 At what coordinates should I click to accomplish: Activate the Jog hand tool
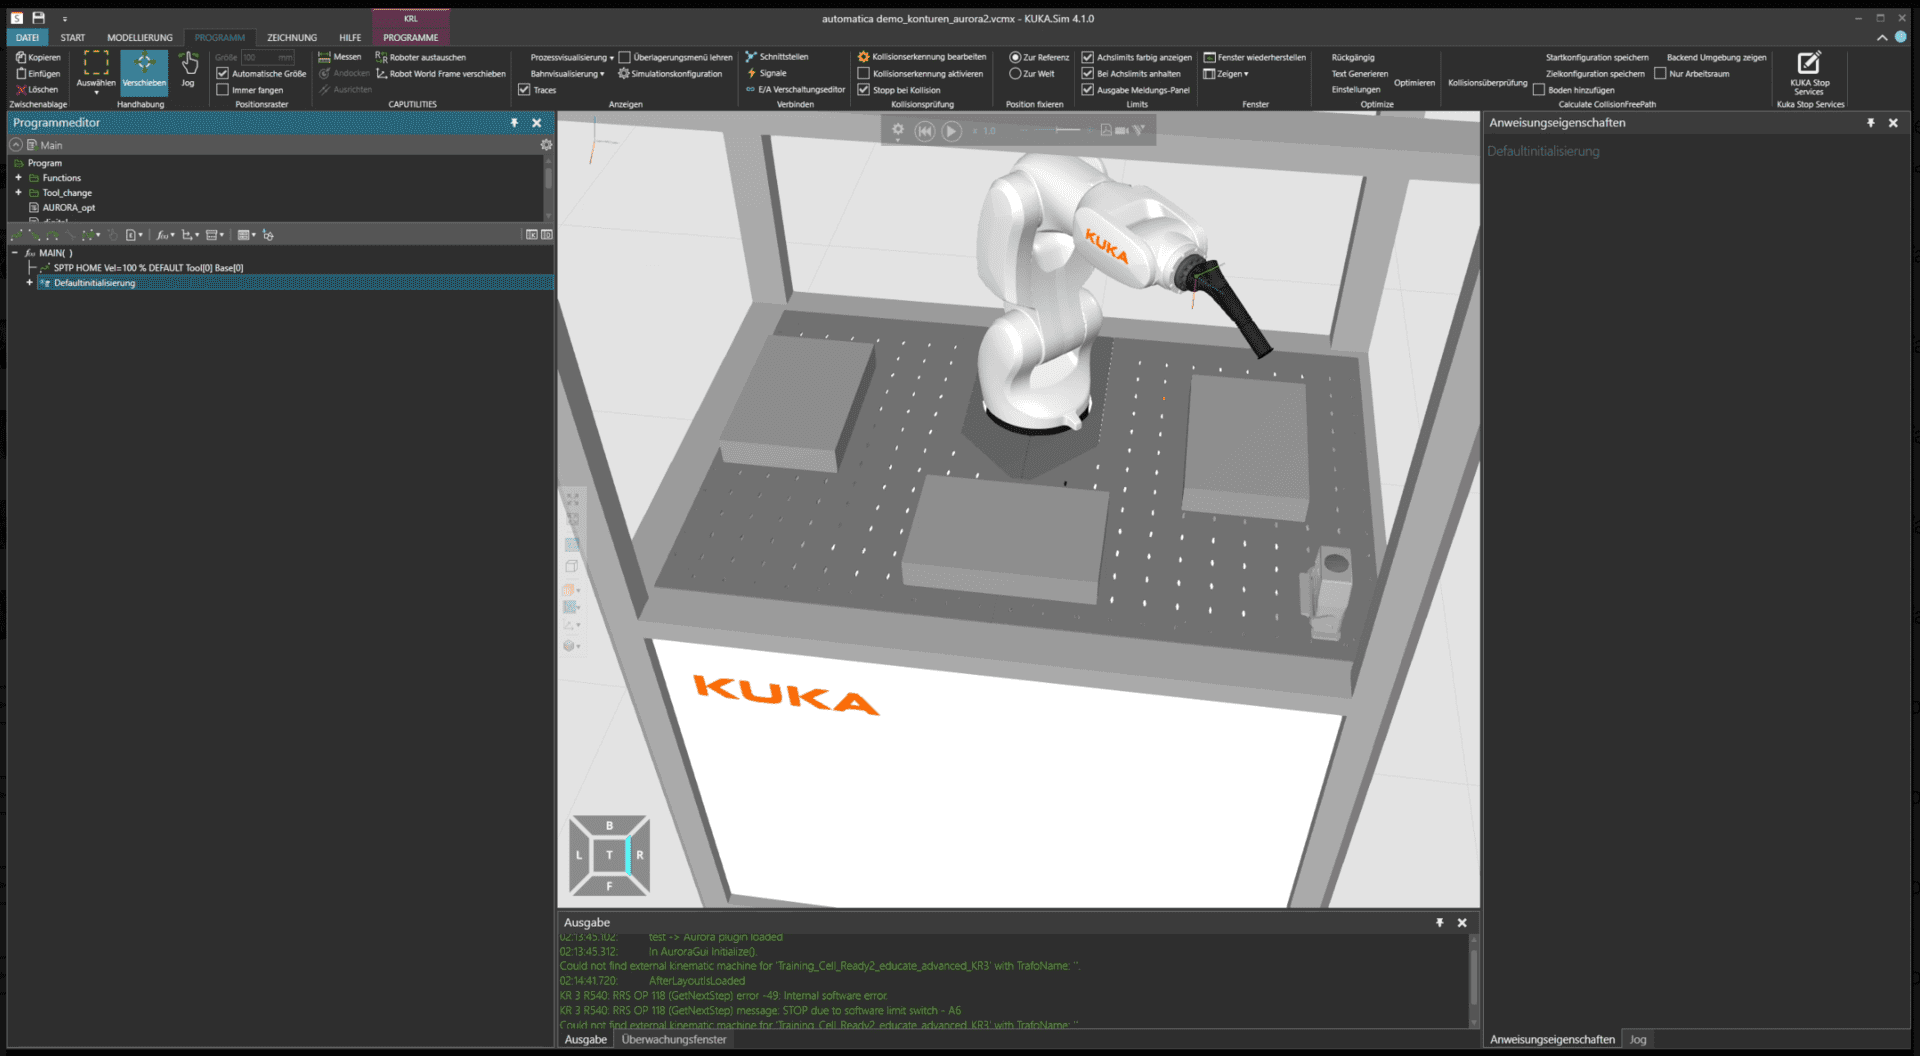(x=188, y=69)
